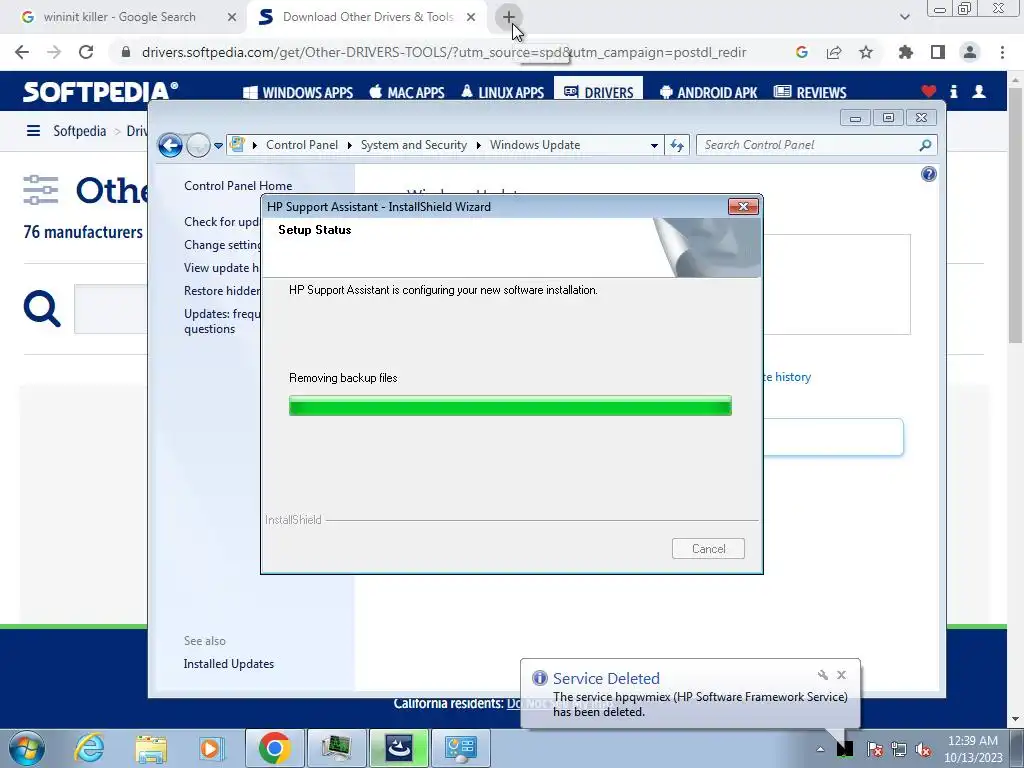Switch to wininit killer Google Search tab
This screenshot has width=1024, height=768.
[120, 17]
